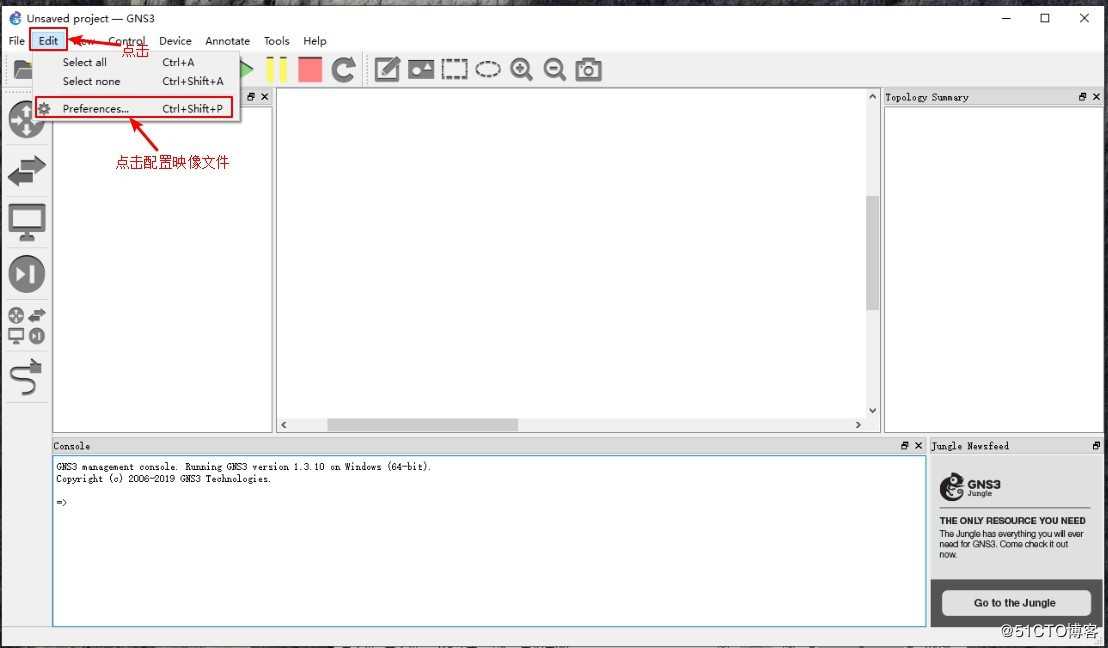Click the Control menu
Screen dimensions: 1108x648
(x=127, y=40)
